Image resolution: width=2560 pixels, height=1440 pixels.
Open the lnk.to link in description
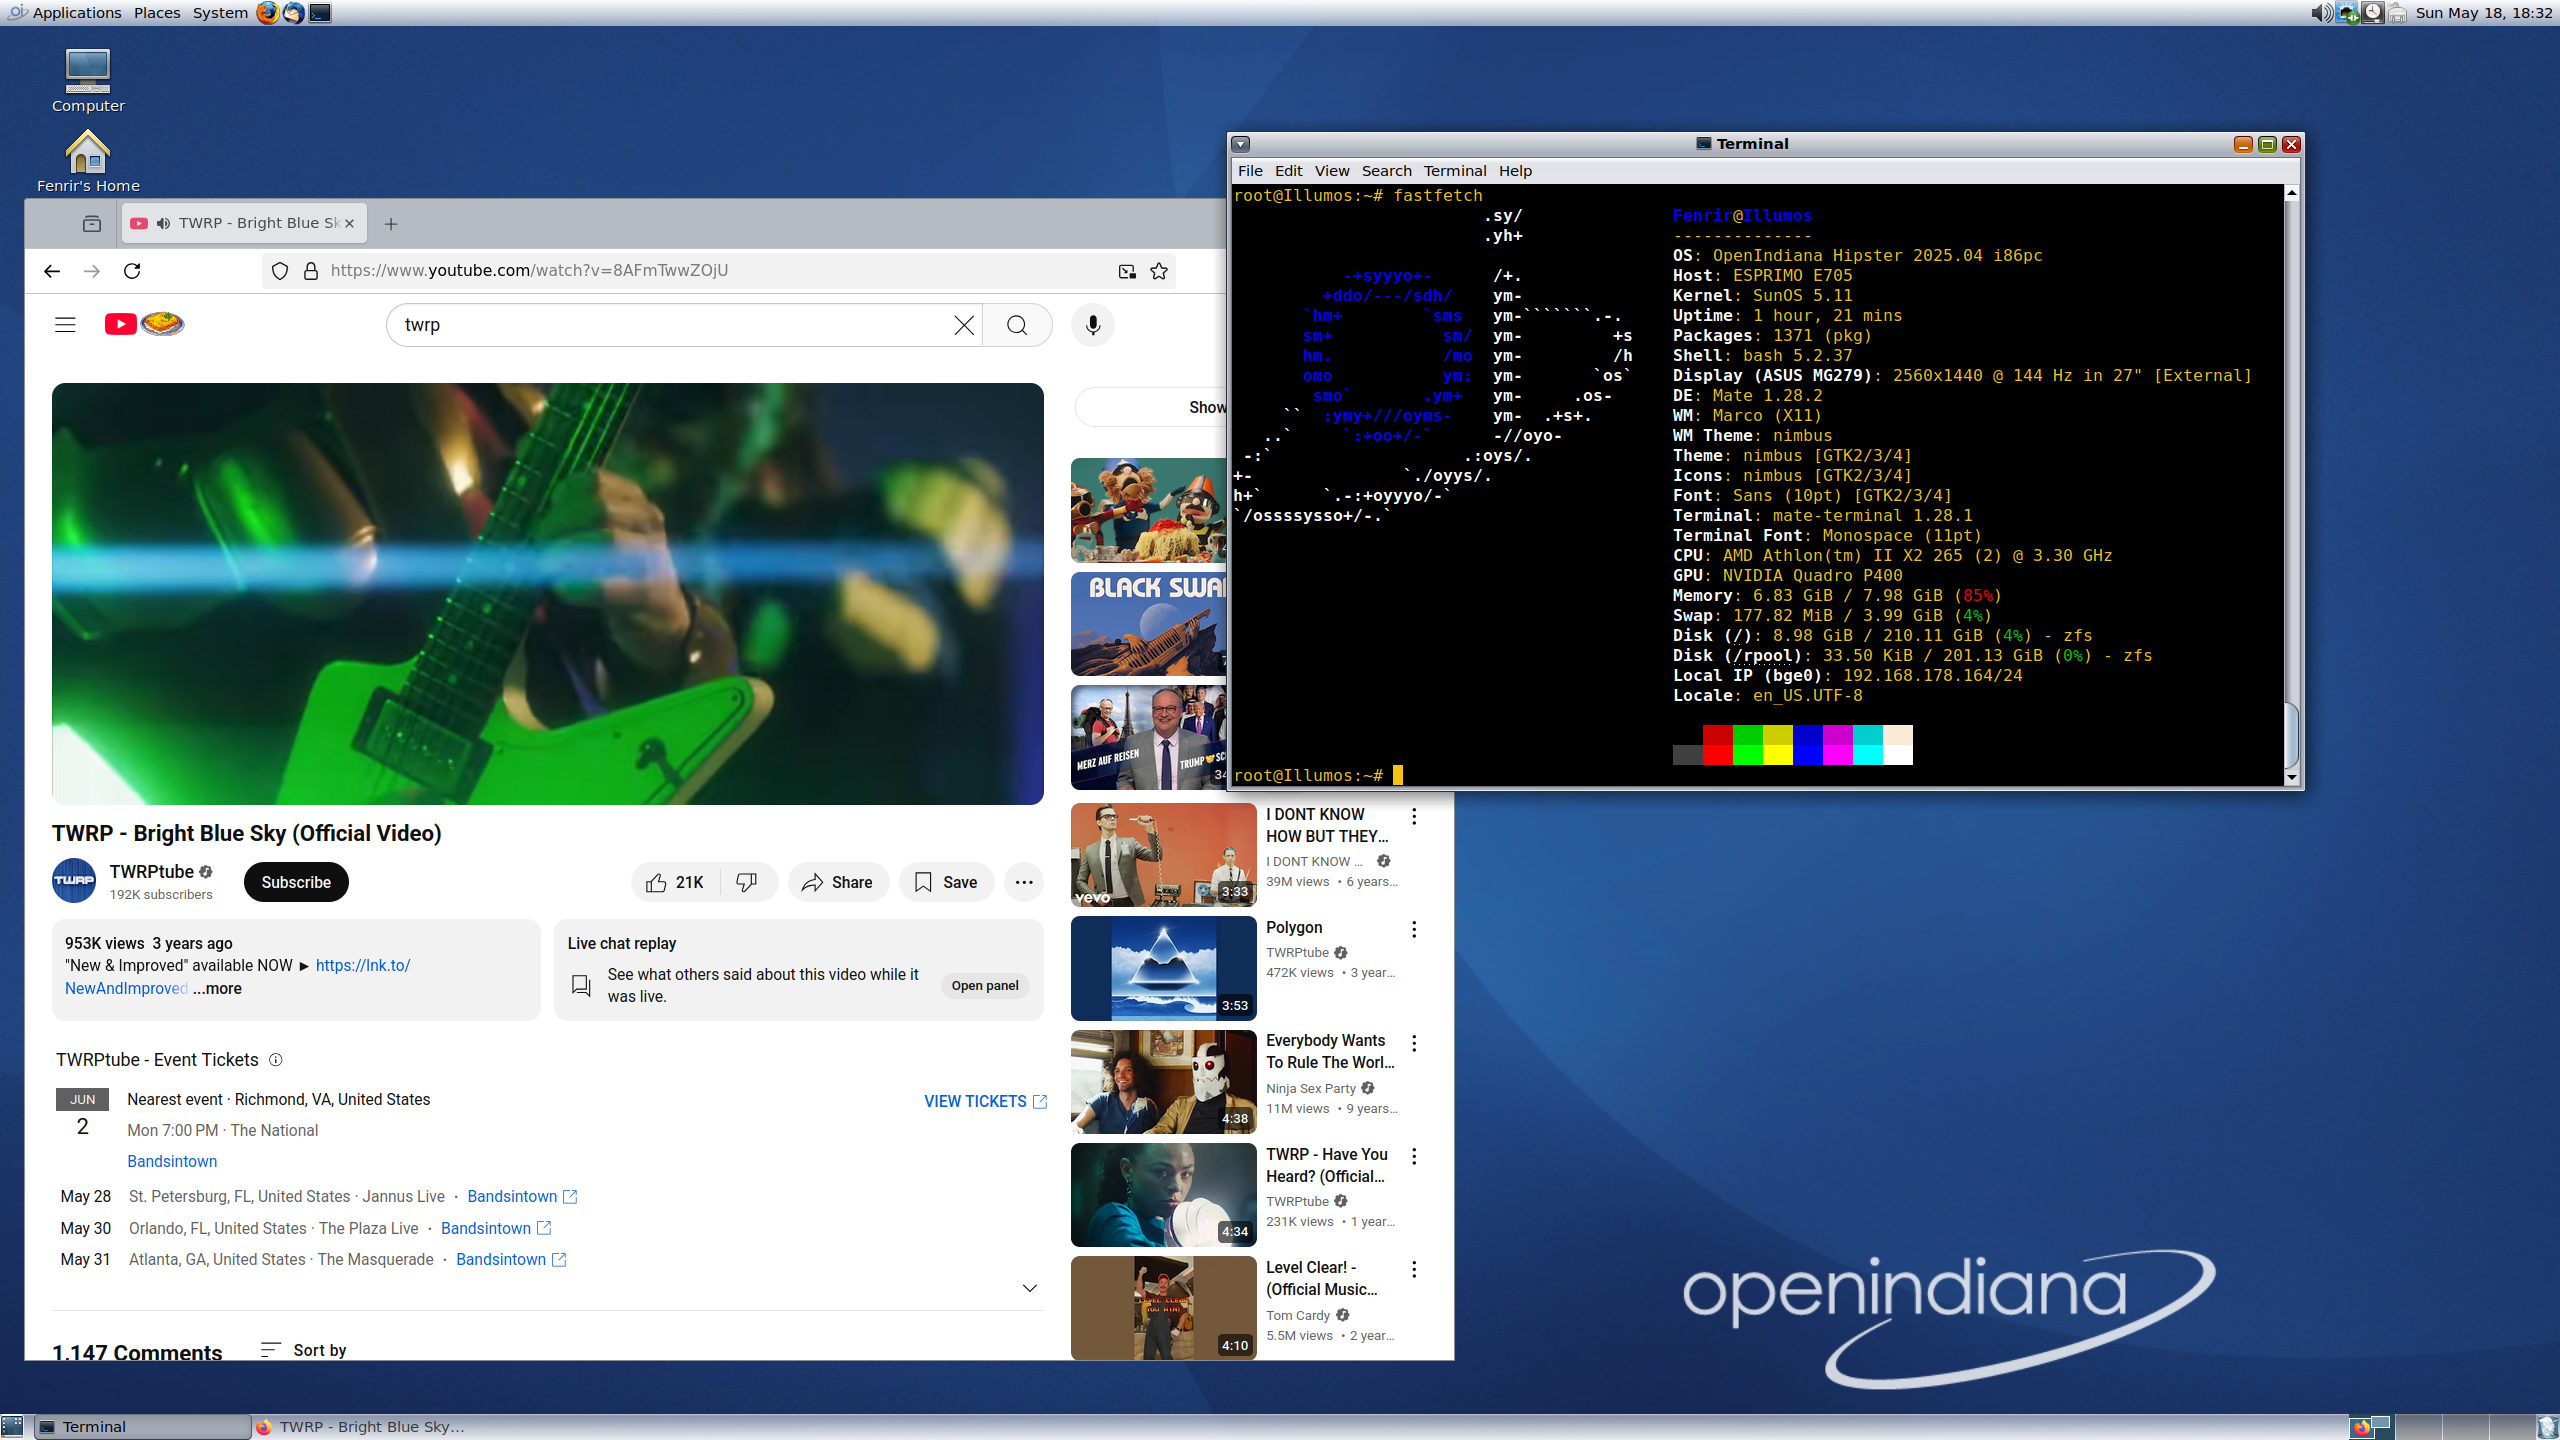(363, 965)
